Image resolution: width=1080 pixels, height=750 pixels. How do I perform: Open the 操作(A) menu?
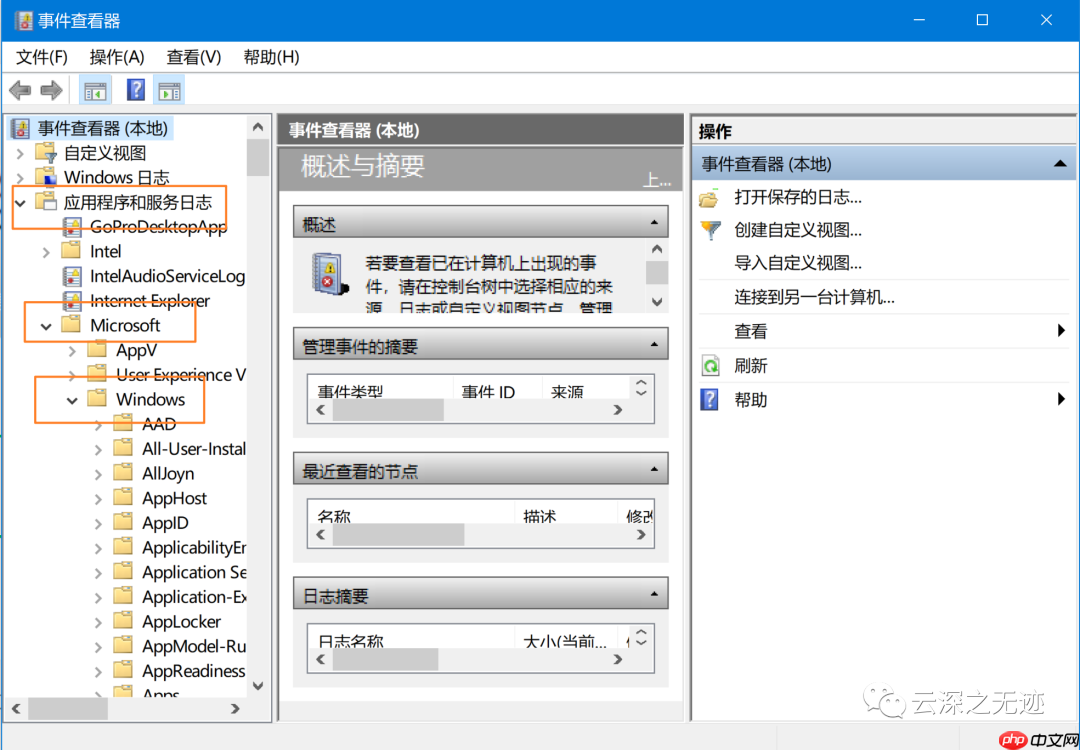point(117,57)
